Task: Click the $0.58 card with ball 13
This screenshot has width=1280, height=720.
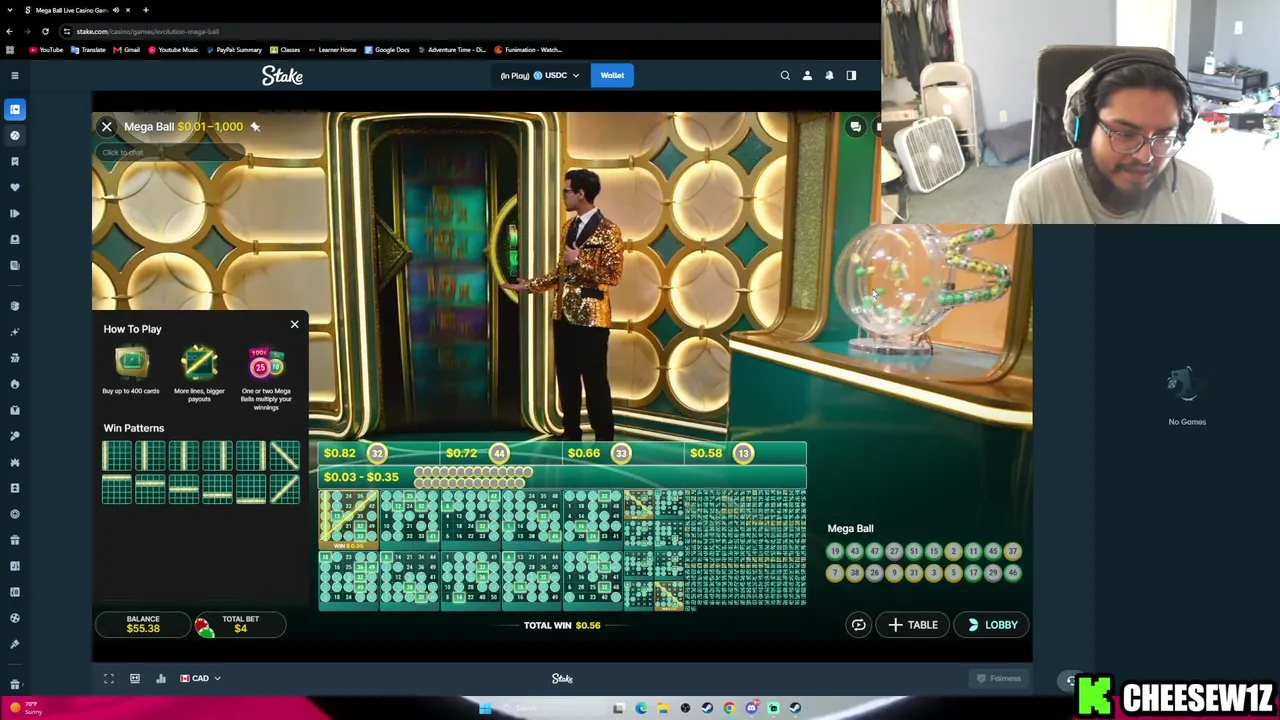Action: (745, 453)
